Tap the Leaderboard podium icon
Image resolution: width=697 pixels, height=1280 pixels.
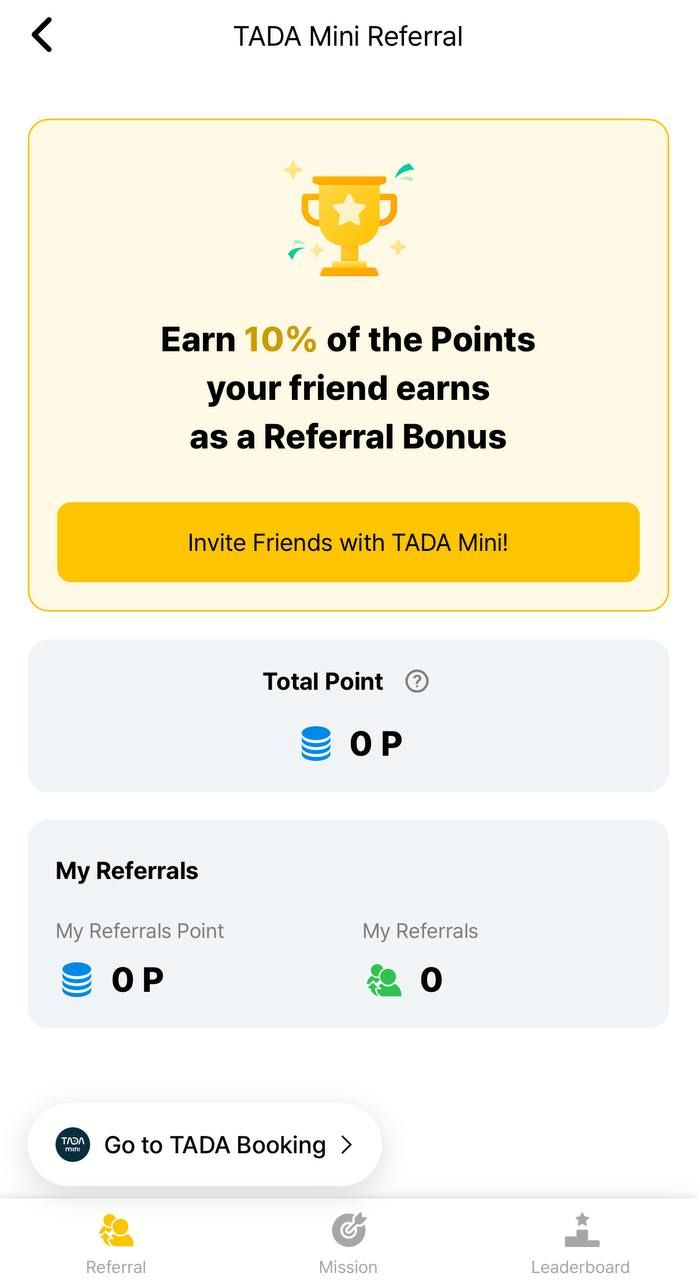coord(581,1230)
